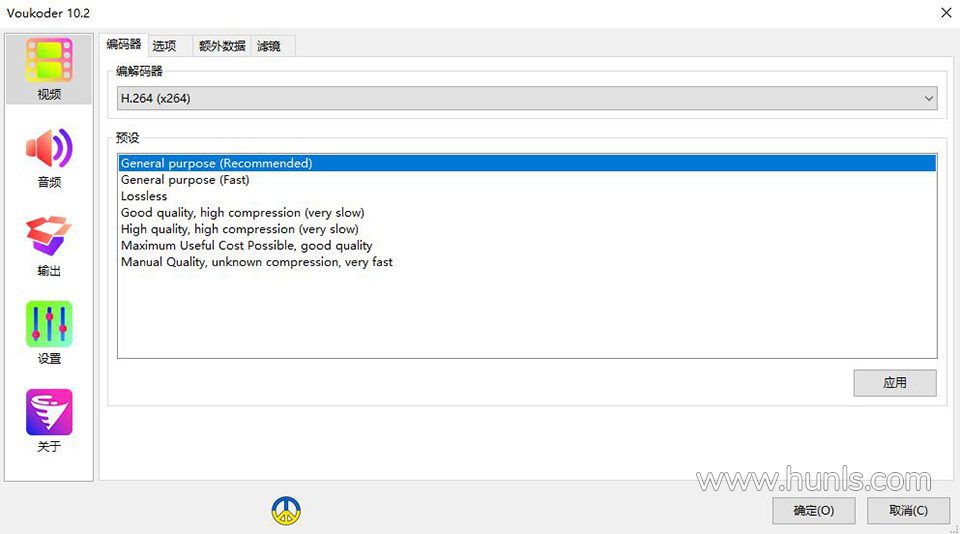Switch to the 额外数据 tab
The height and width of the screenshot is (534, 960).
pos(222,46)
